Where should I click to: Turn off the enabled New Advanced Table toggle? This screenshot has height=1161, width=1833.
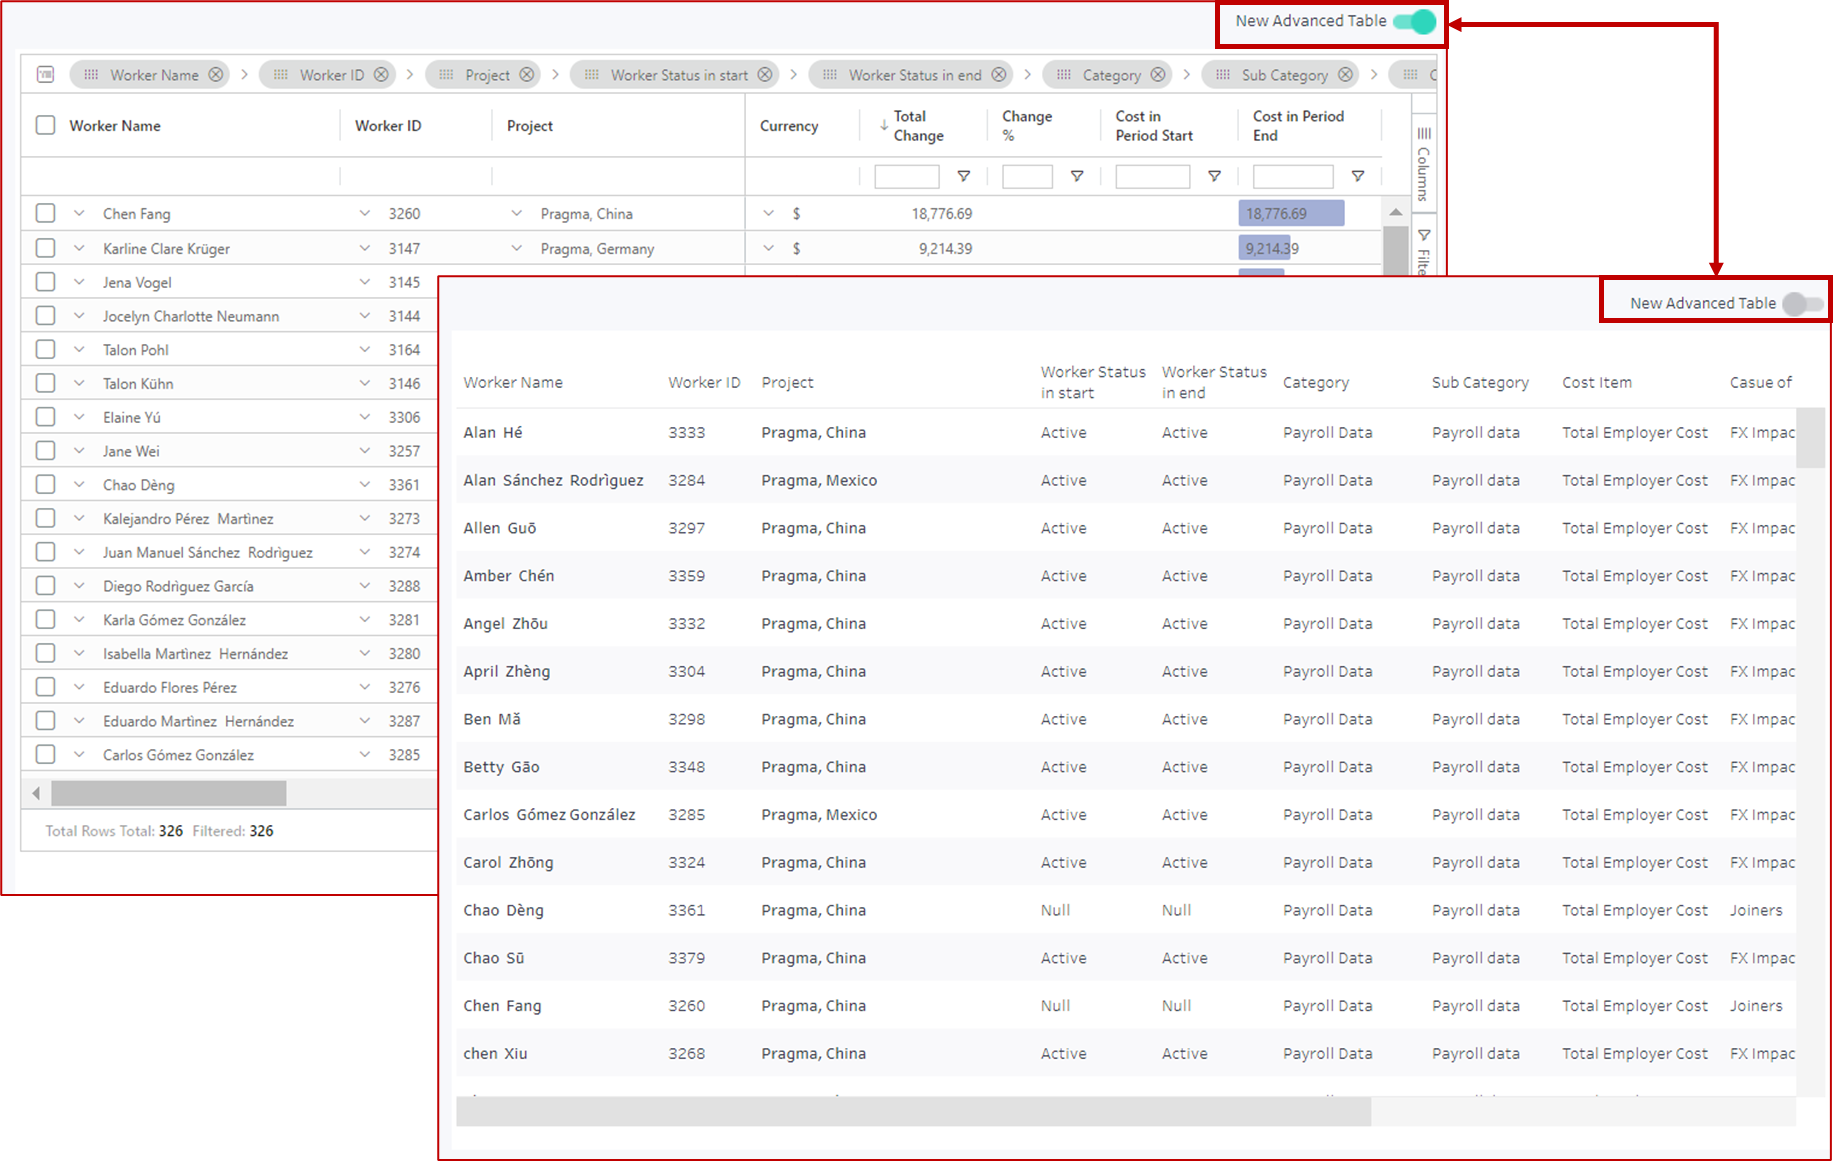[1415, 21]
